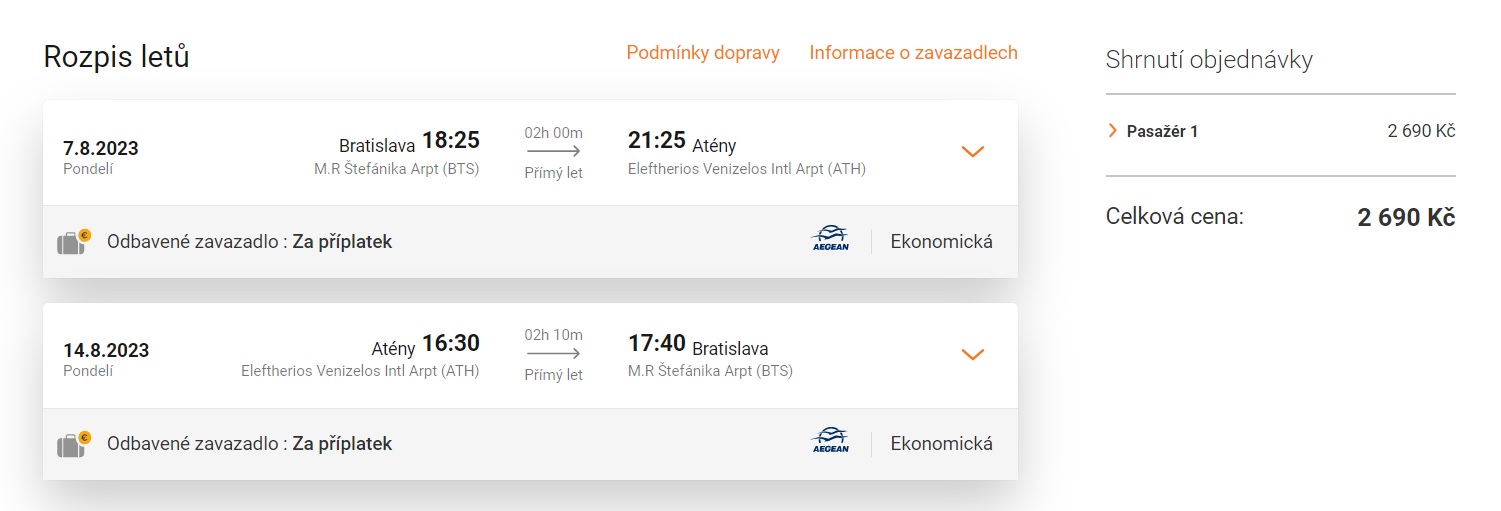Viewport: 1501px width, 511px height.
Task: Click the 17:40 Bratislava arrival time
Action: click(x=657, y=344)
